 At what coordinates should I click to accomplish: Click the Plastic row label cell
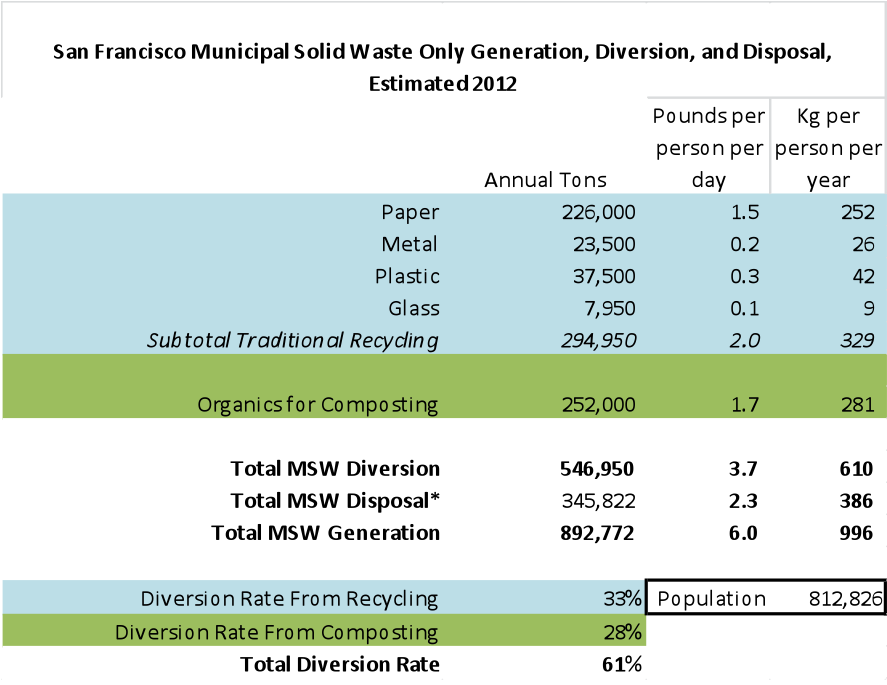[407, 276]
